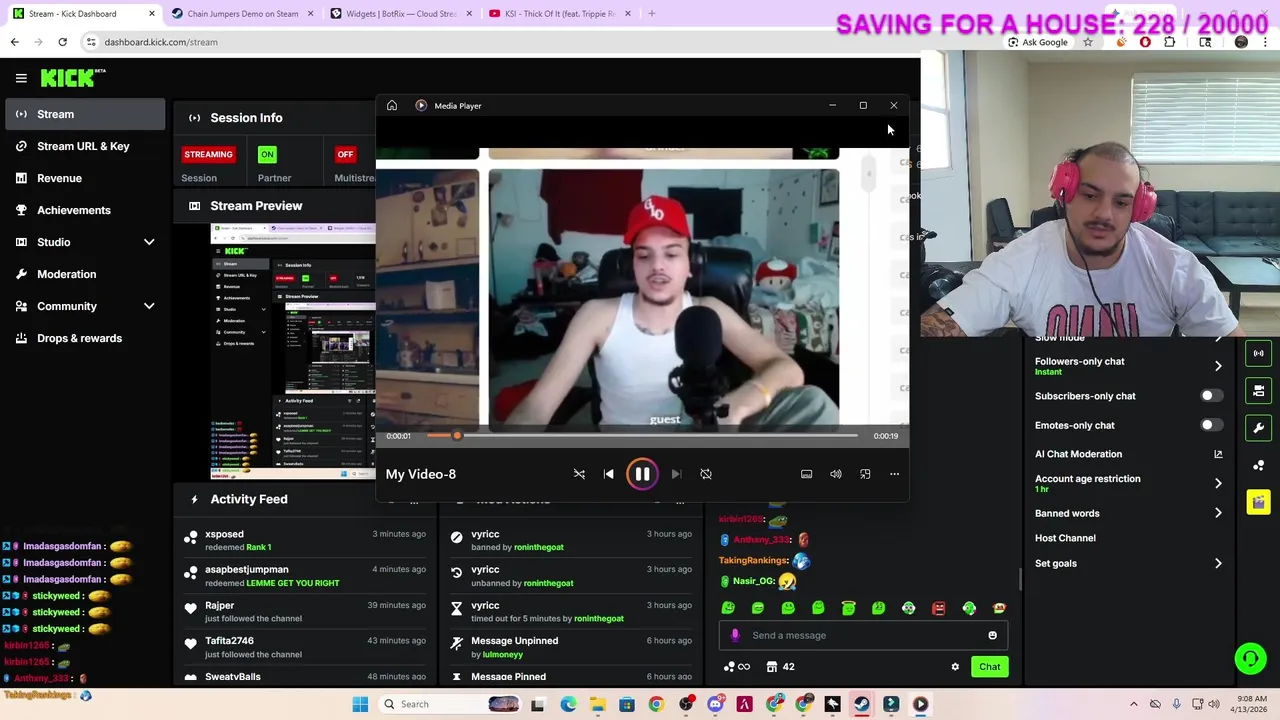Click the broadcast signal icon in right sidebar
Image resolution: width=1280 pixels, height=720 pixels.
tap(1259, 353)
